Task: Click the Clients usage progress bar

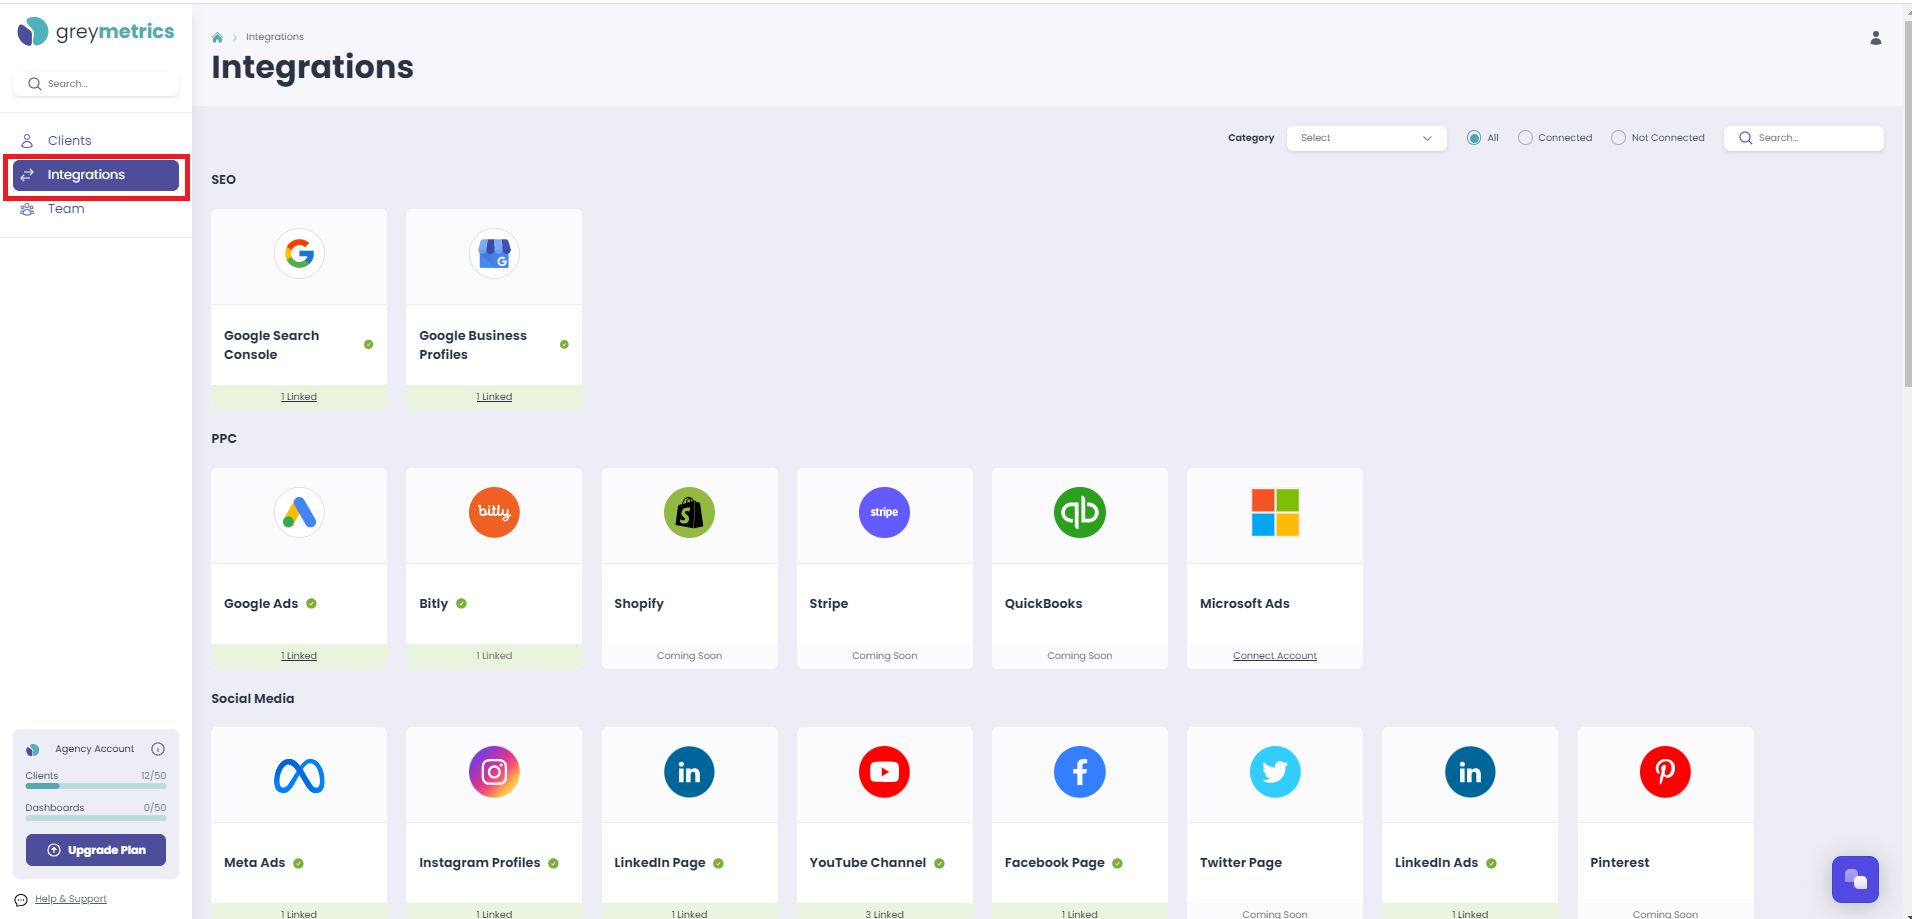Action: tap(96, 786)
